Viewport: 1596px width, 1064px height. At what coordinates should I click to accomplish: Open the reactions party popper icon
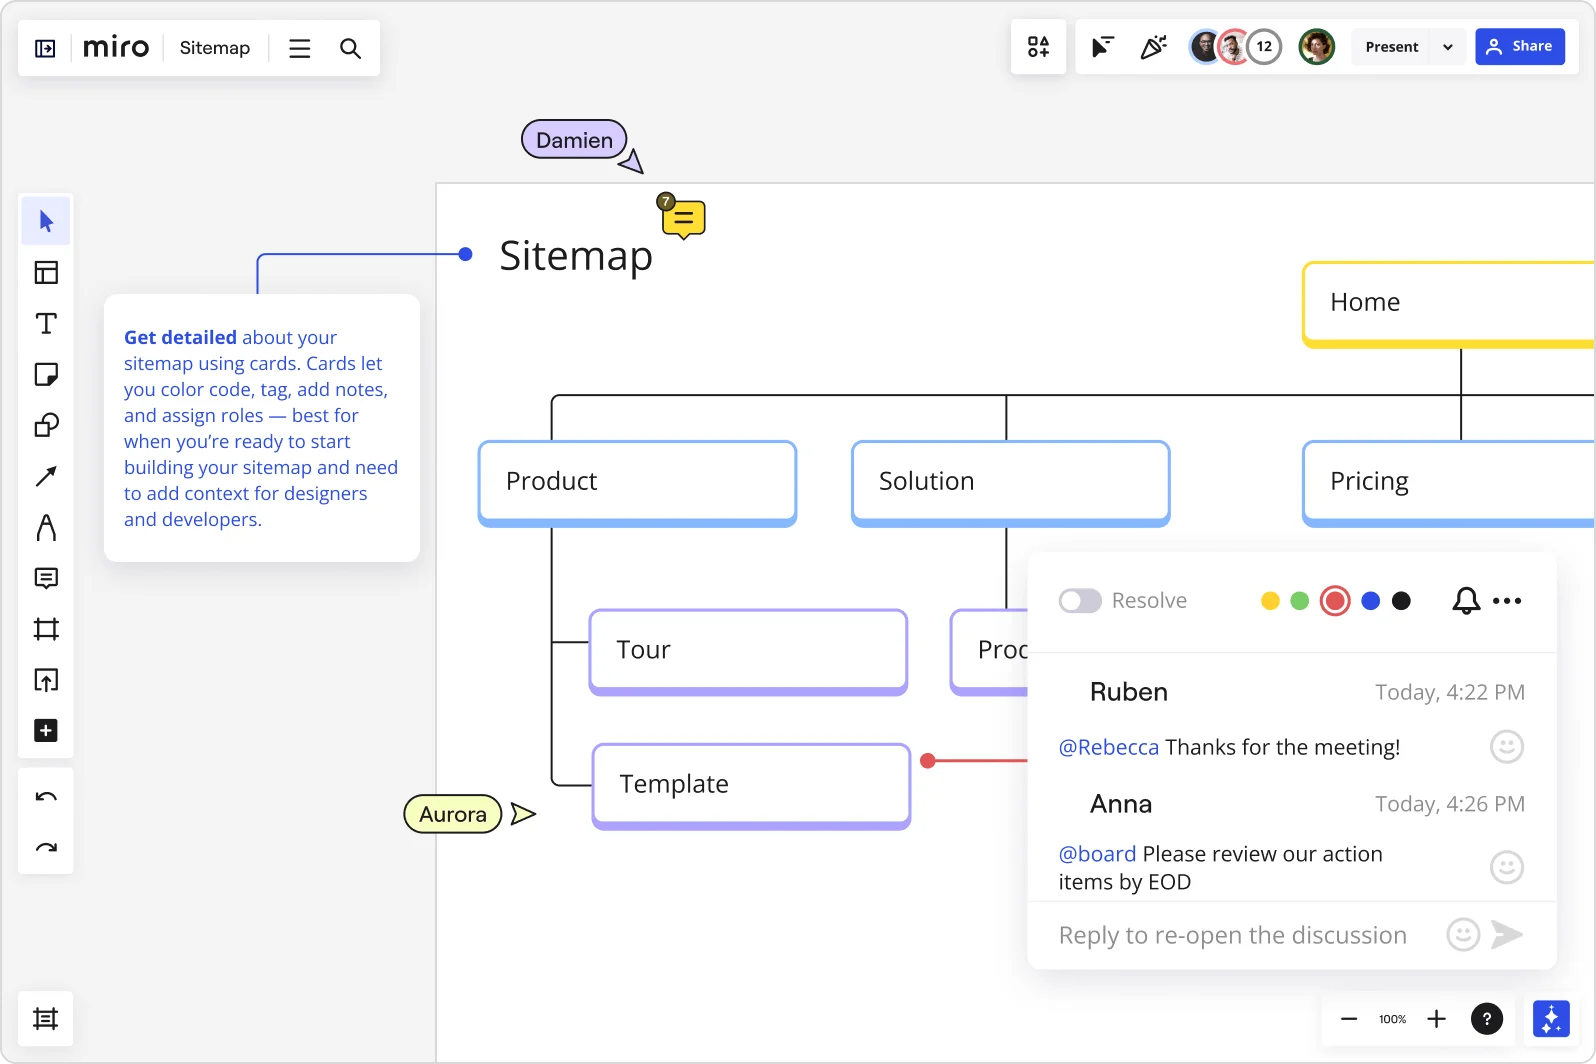(1153, 47)
